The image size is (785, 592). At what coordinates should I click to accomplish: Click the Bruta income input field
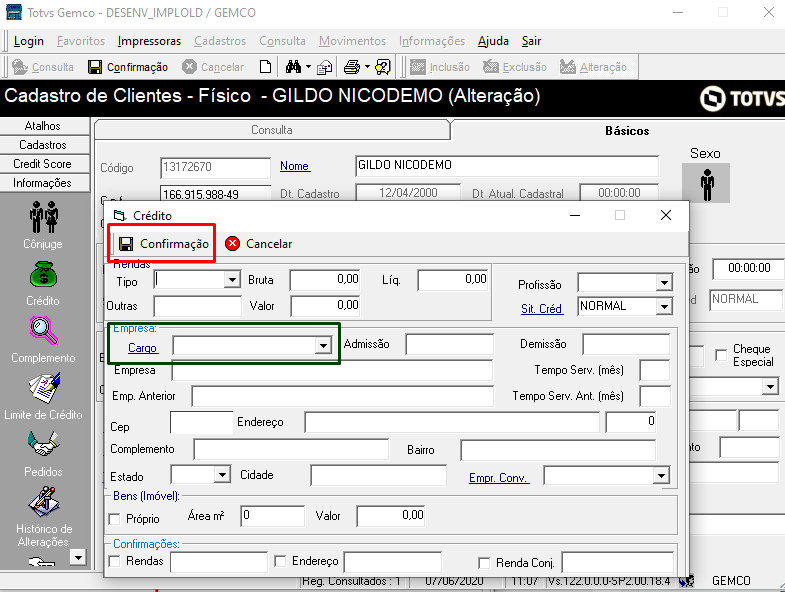point(325,280)
